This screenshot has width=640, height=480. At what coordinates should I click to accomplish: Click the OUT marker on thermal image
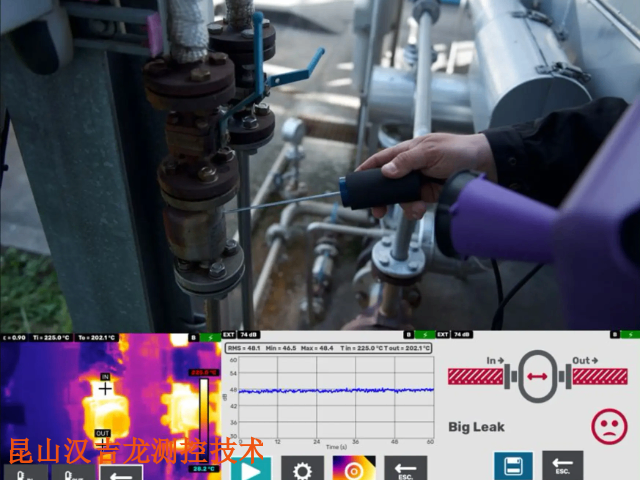click(x=103, y=433)
